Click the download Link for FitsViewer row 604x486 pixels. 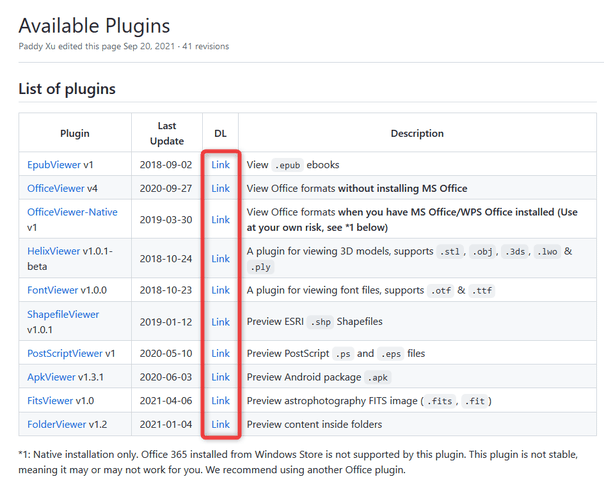tap(220, 401)
